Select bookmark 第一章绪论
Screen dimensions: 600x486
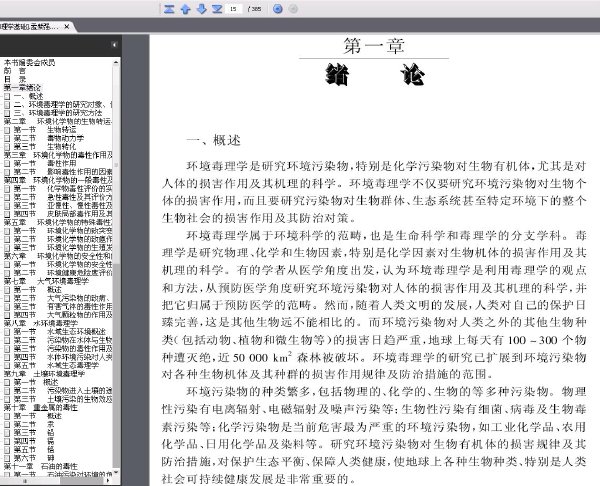click(x=22, y=88)
